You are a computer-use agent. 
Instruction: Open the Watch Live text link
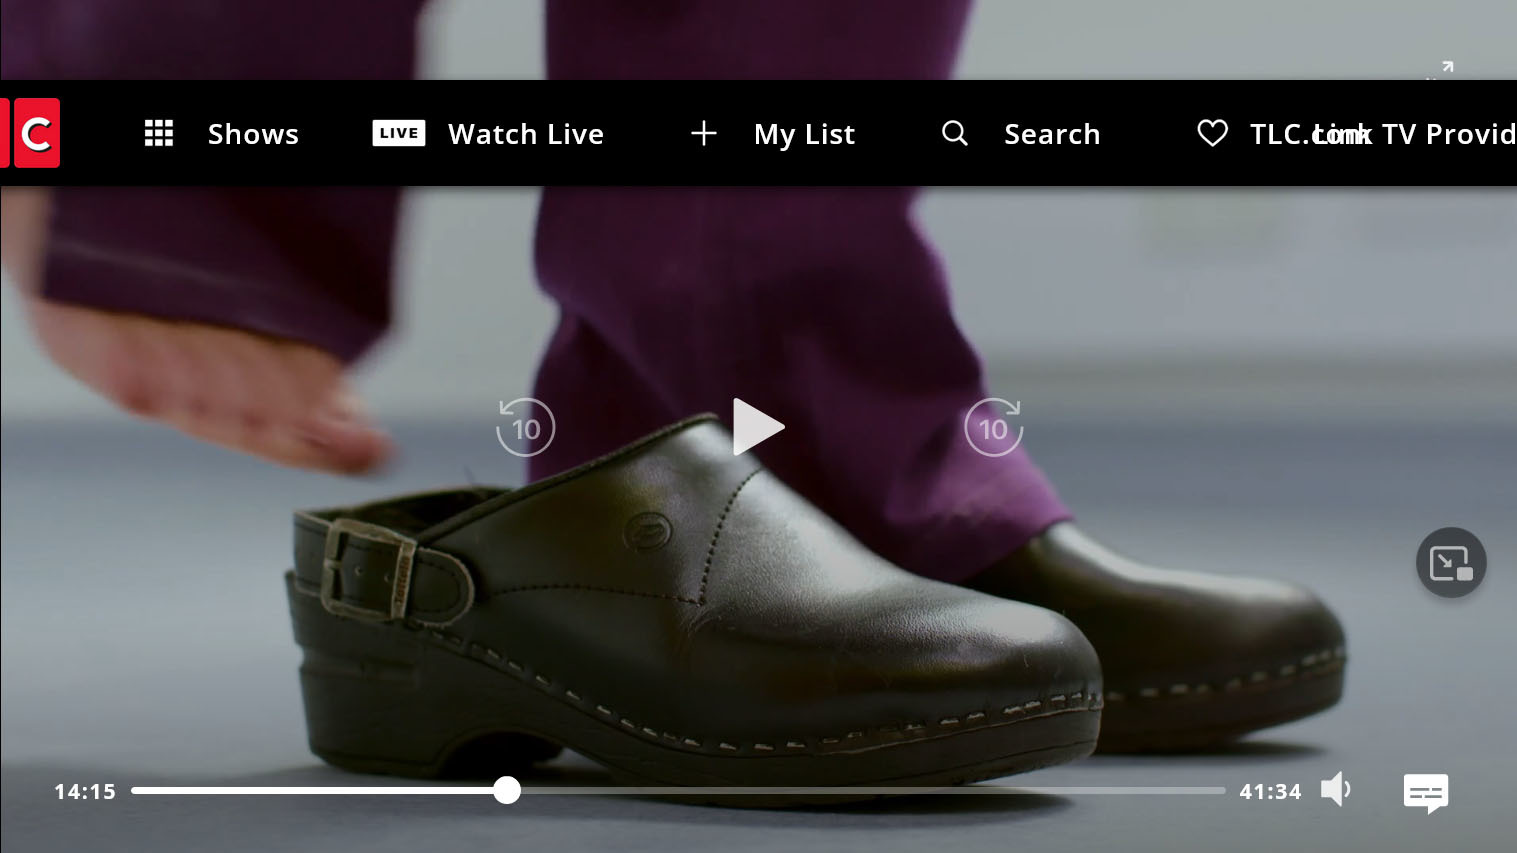pyautogui.click(x=525, y=134)
